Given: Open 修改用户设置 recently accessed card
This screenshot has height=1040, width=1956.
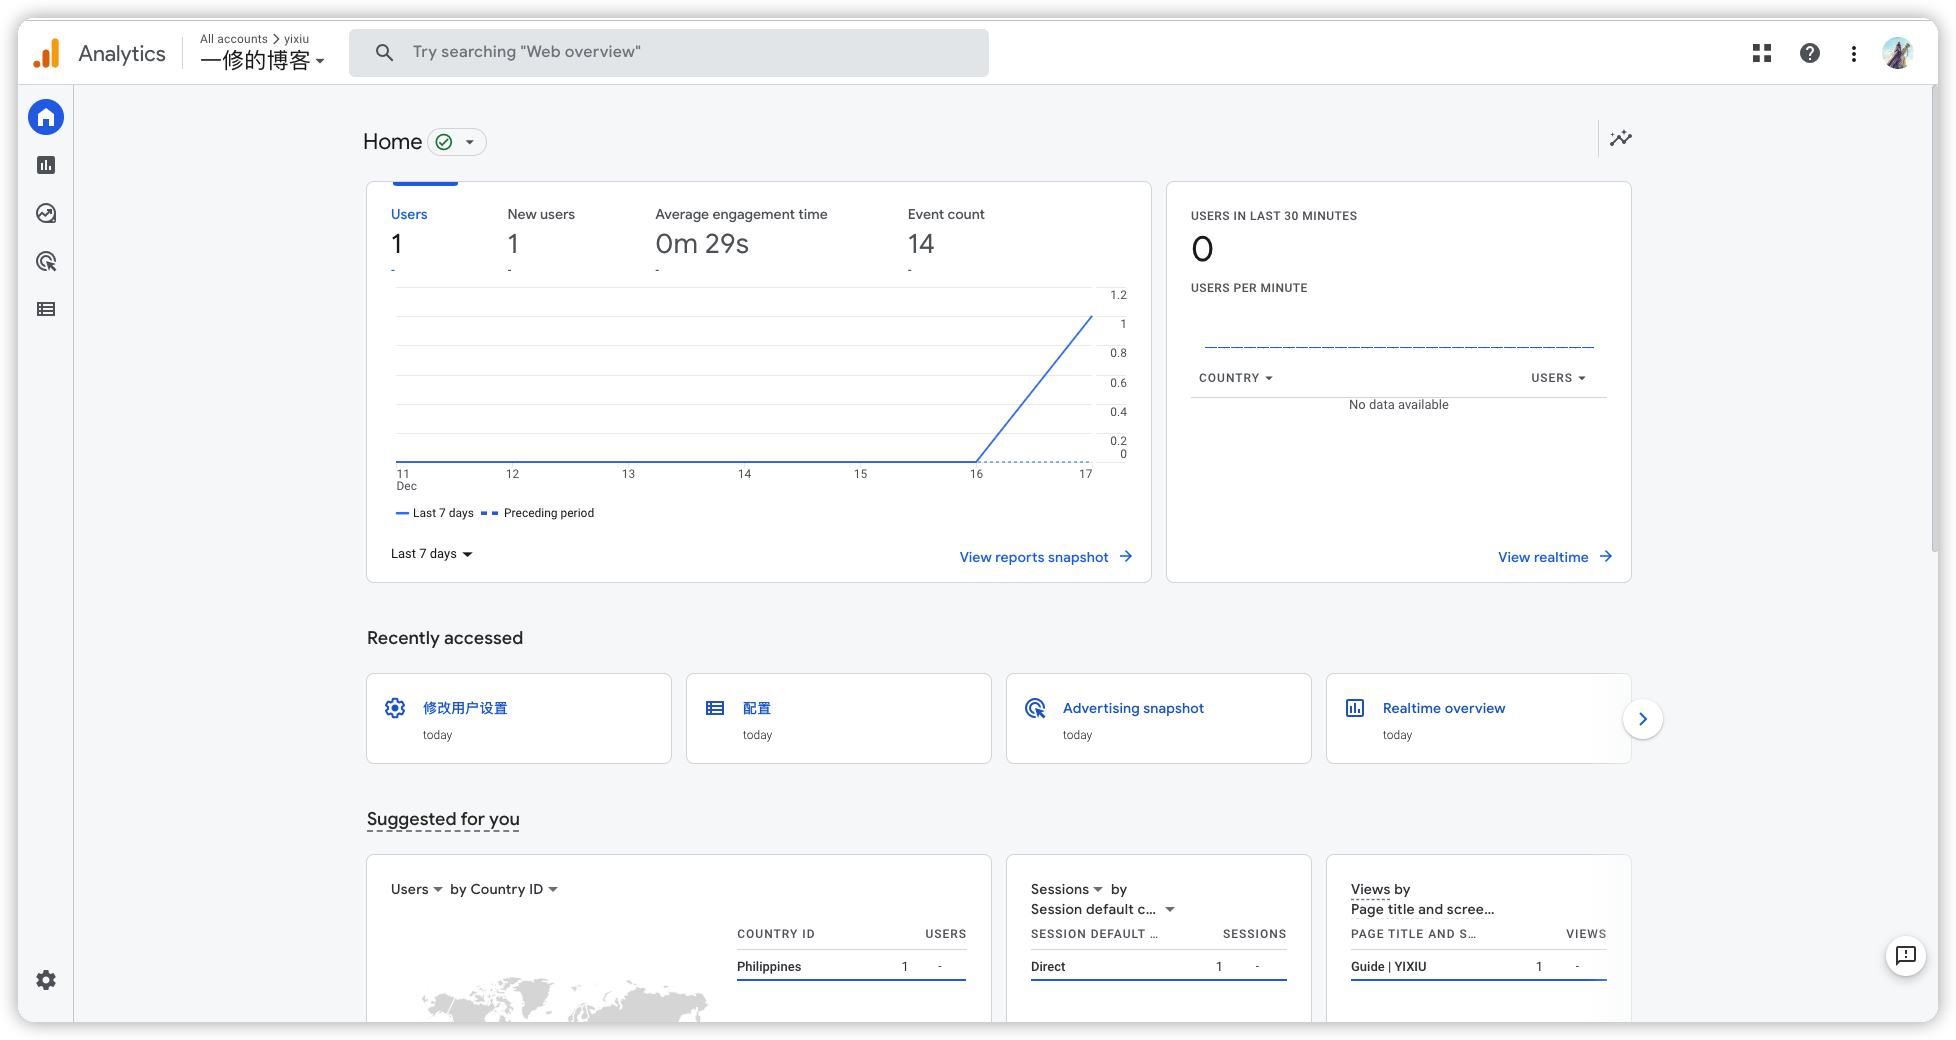Looking at the screenshot, I should pyautogui.click(x=519, y=718).
